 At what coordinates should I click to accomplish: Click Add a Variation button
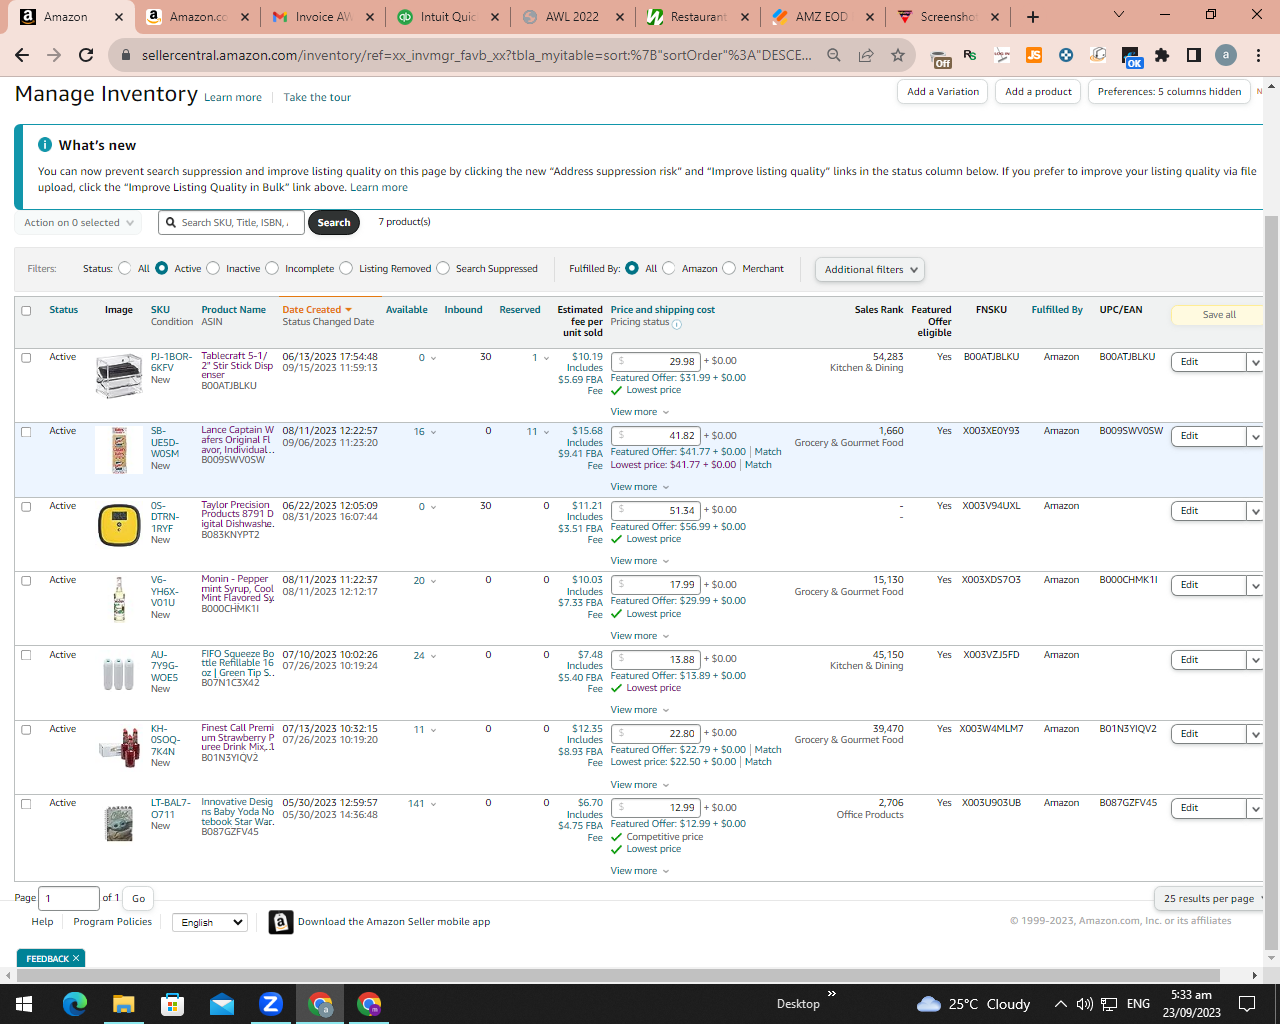(x=943, y=92)
